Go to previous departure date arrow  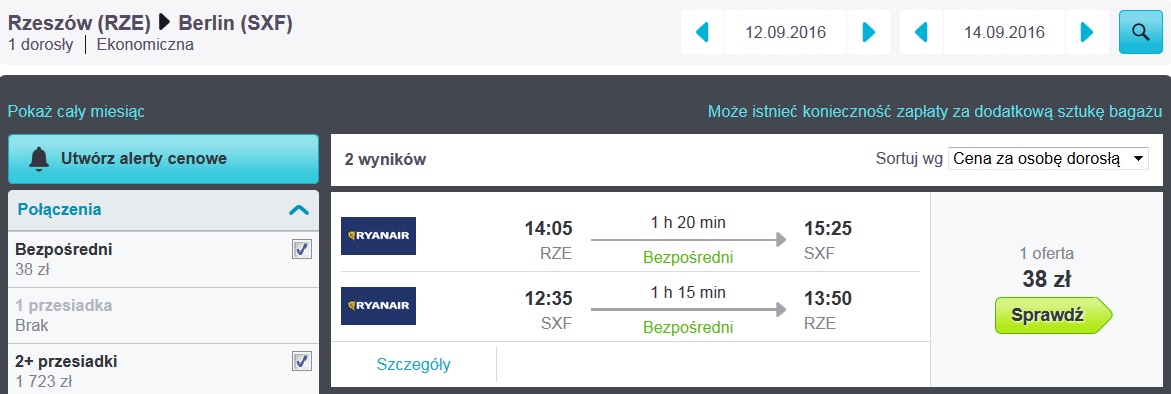pyautogui.click(x=702, y=32)
